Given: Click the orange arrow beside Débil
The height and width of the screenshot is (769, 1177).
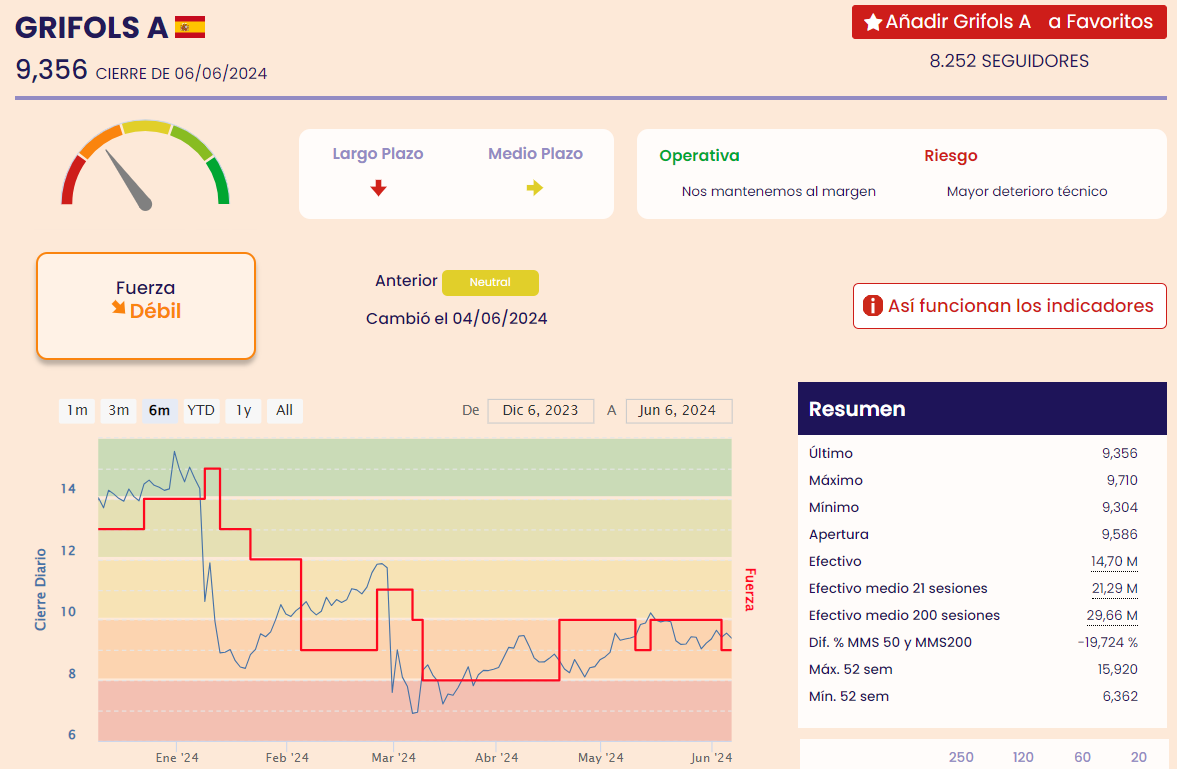Looking at the screenshot, I should pos(119,307).
